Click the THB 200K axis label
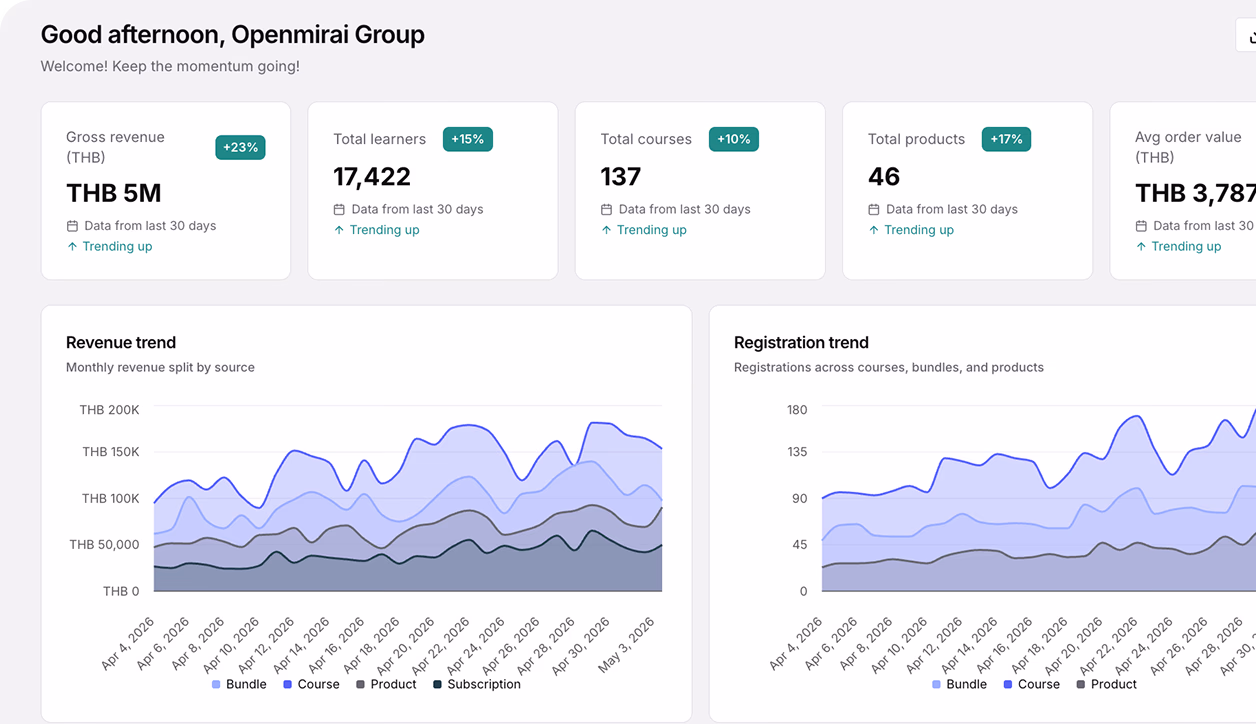Screen dimensions: 1256x724 [x=110, y=410]
